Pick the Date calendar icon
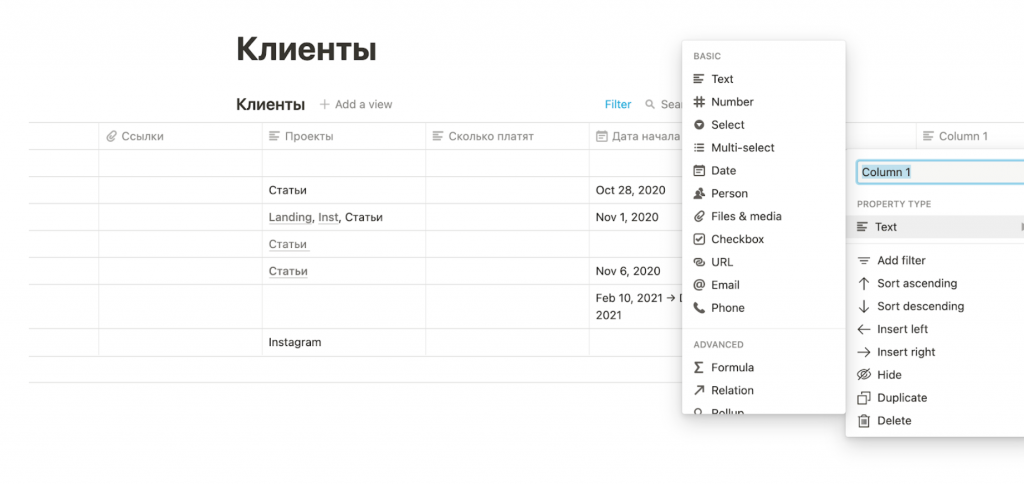This screenshot has height=484, width=1024. click(699, 171)
